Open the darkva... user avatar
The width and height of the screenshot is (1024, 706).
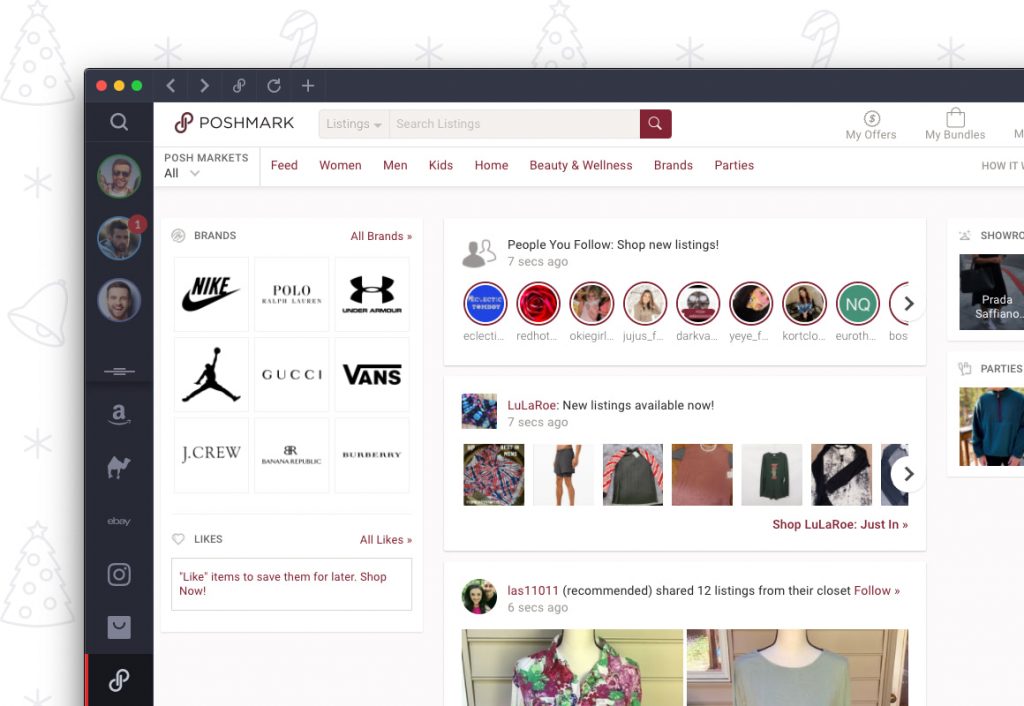pyautogui.click(x=697, y=304)
